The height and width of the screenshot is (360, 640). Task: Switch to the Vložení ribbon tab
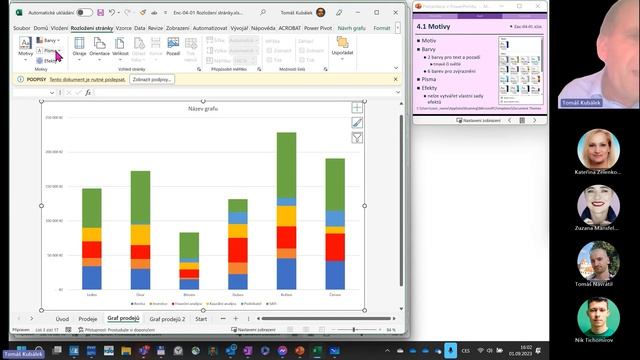pyautogui.click(x=59, y=28)
